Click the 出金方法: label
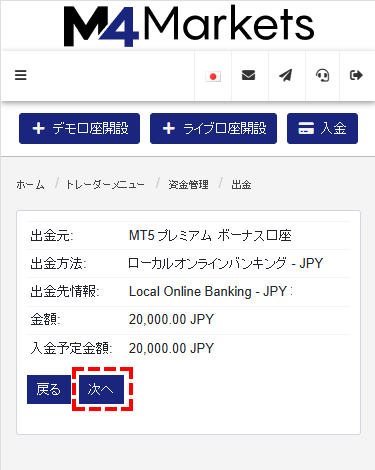375x470 pixels. coord(58,264)
